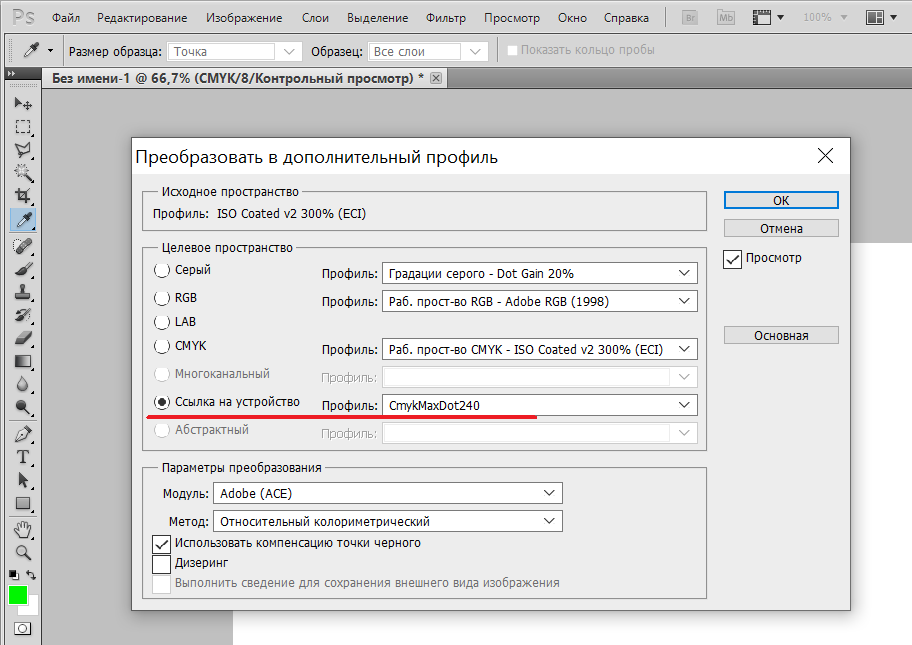Viewport: 912px width, 645px height.
Task: Choose the LAB target space option
Action: (x=162, y=322)
